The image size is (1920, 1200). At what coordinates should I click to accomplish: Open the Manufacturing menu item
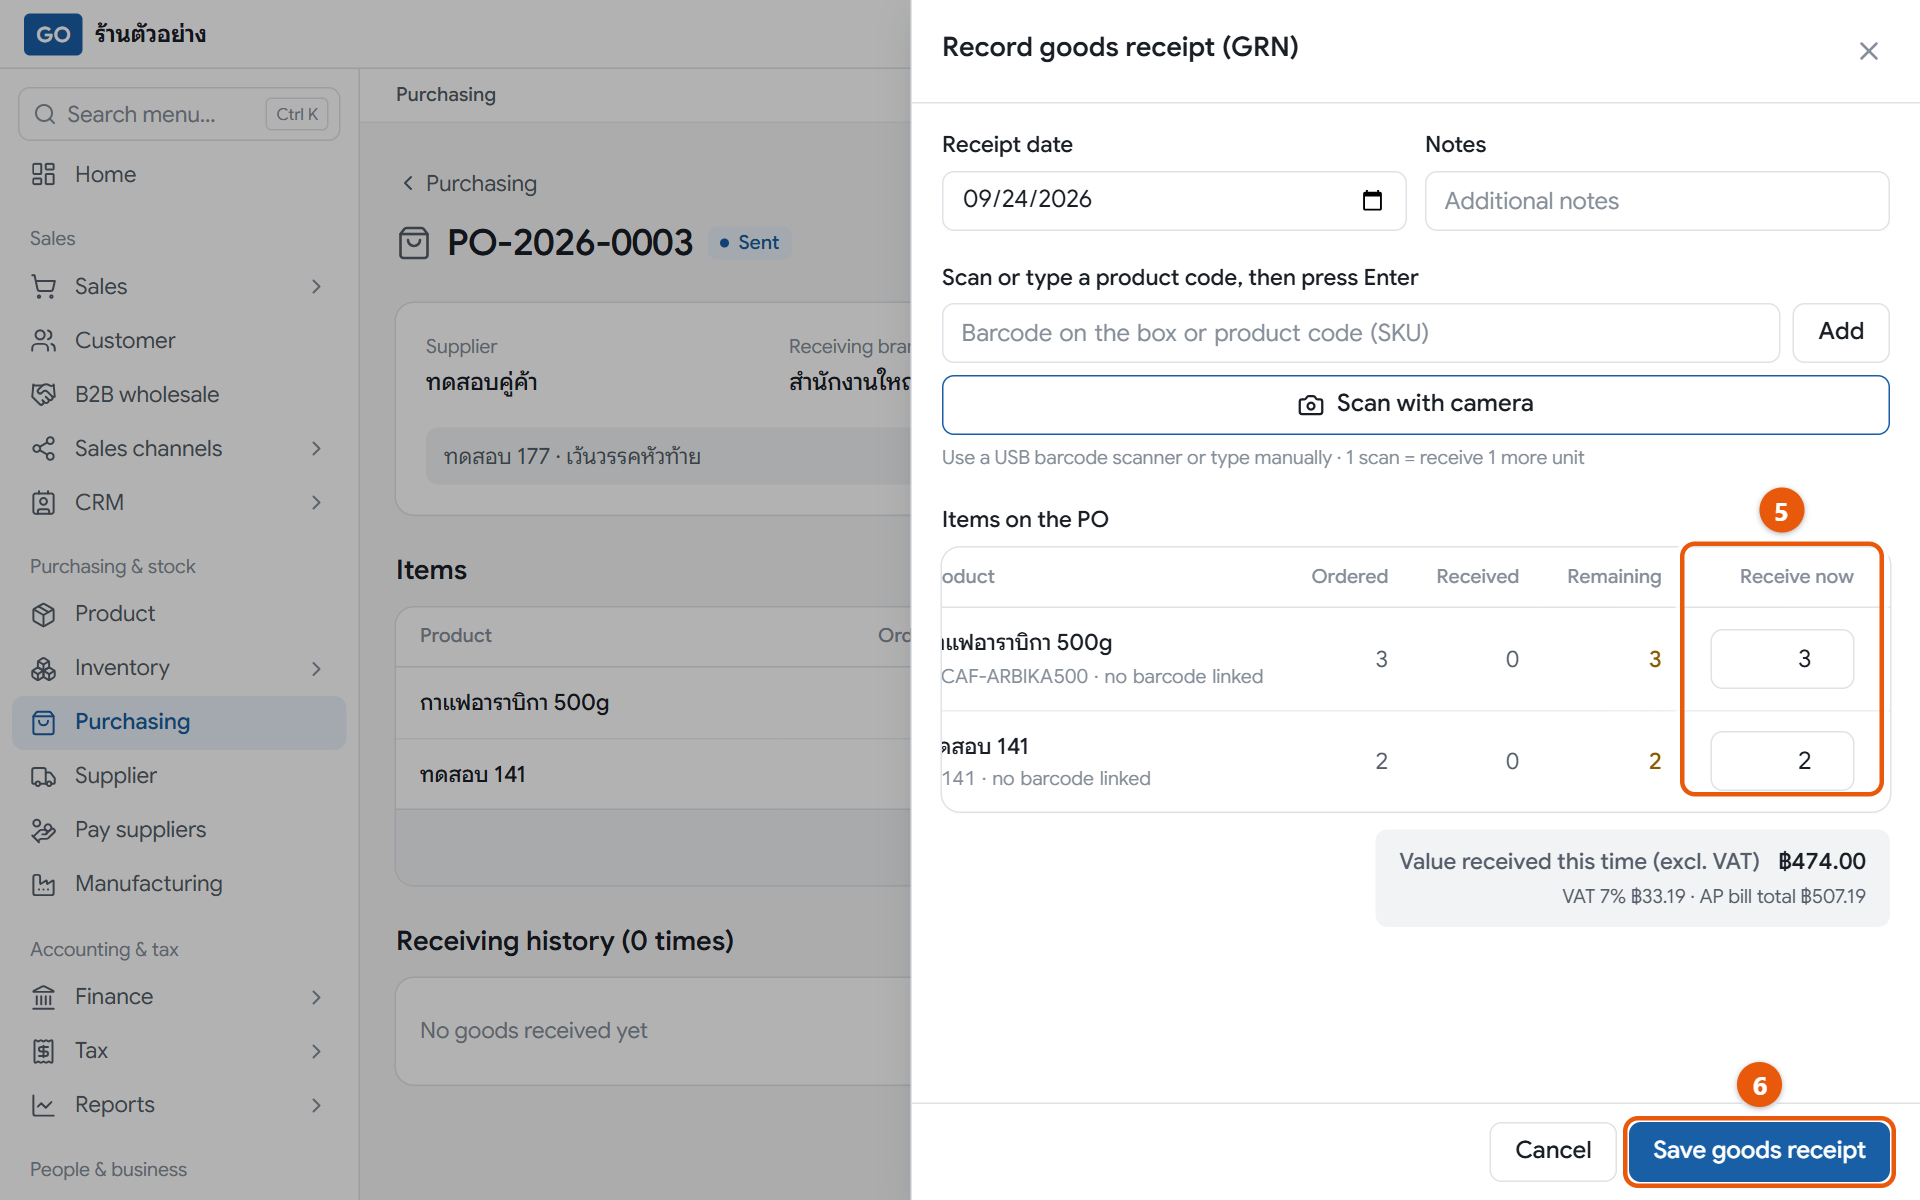(179, 884)
